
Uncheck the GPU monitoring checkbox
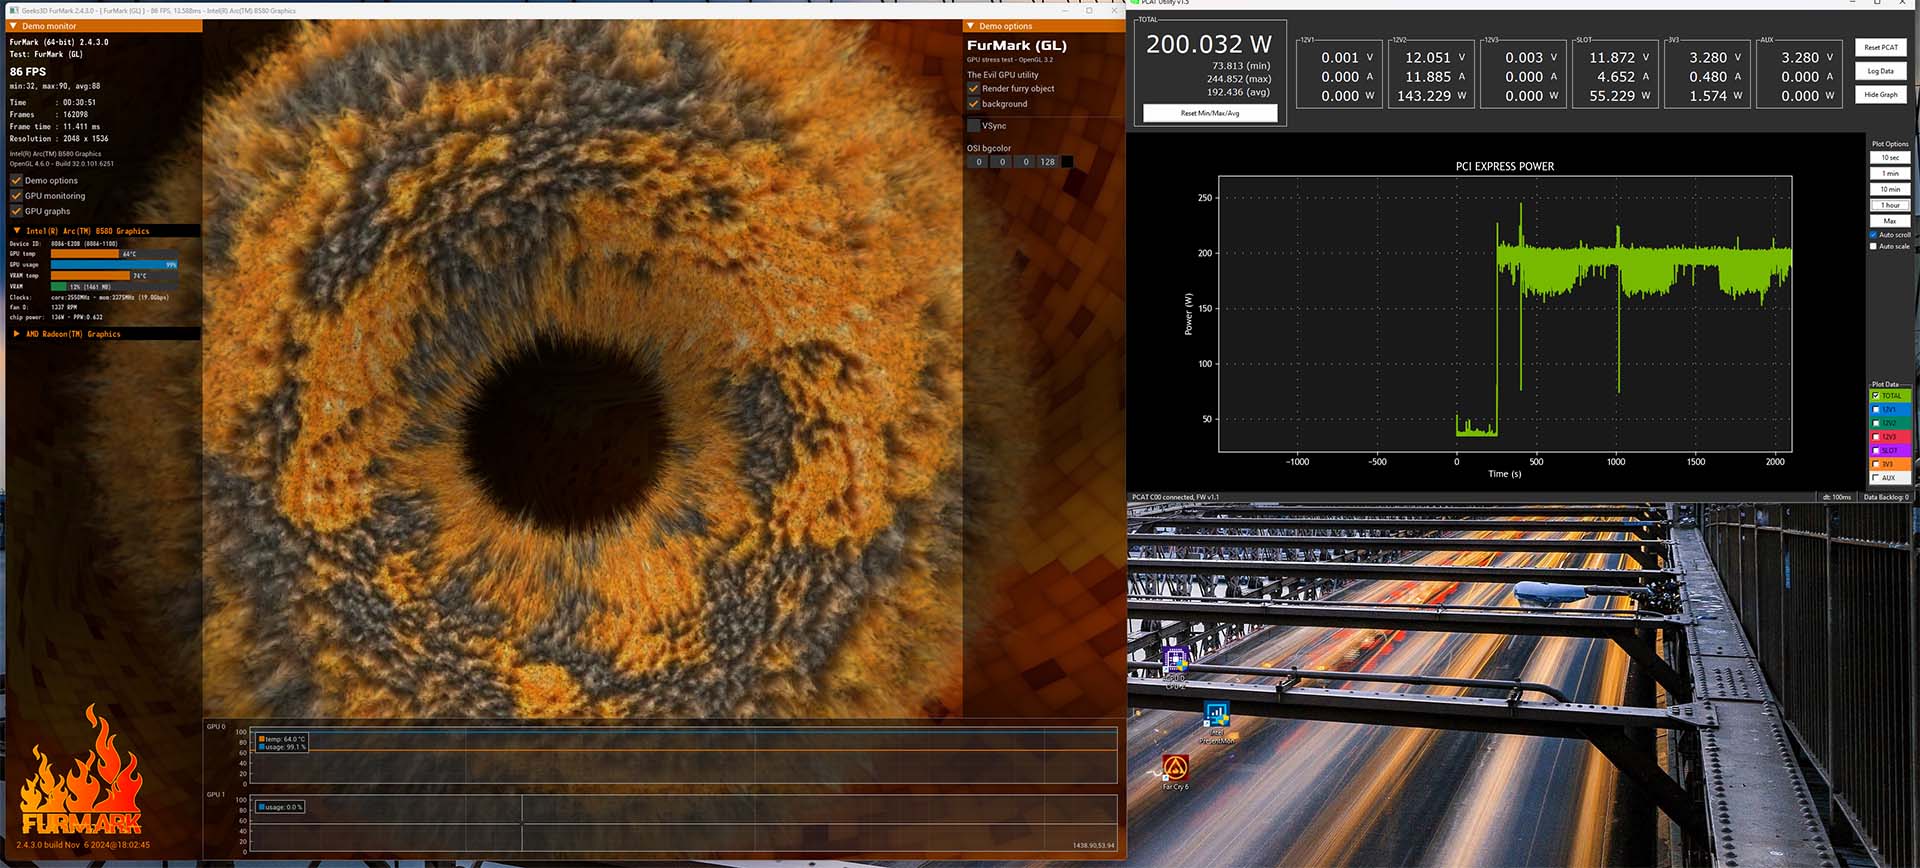16,196
